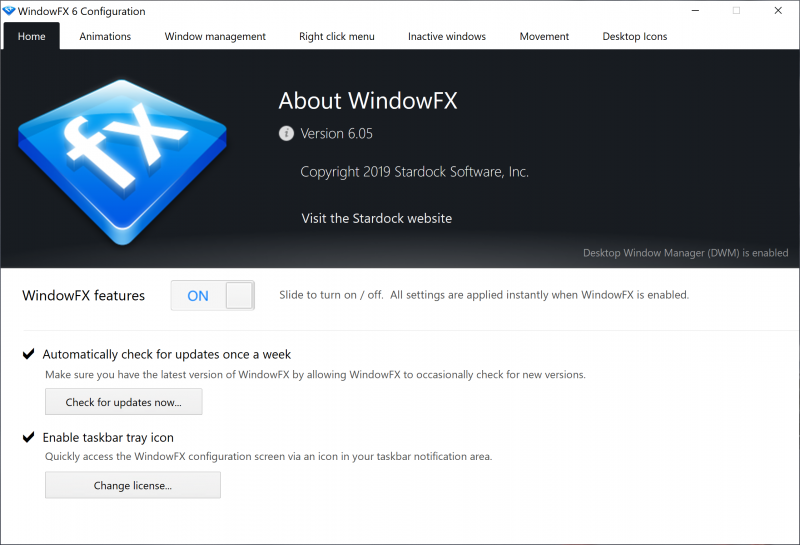Click the About WindowFX heading
This screenshot has width=800, height=545.
(x=368, y=101)
